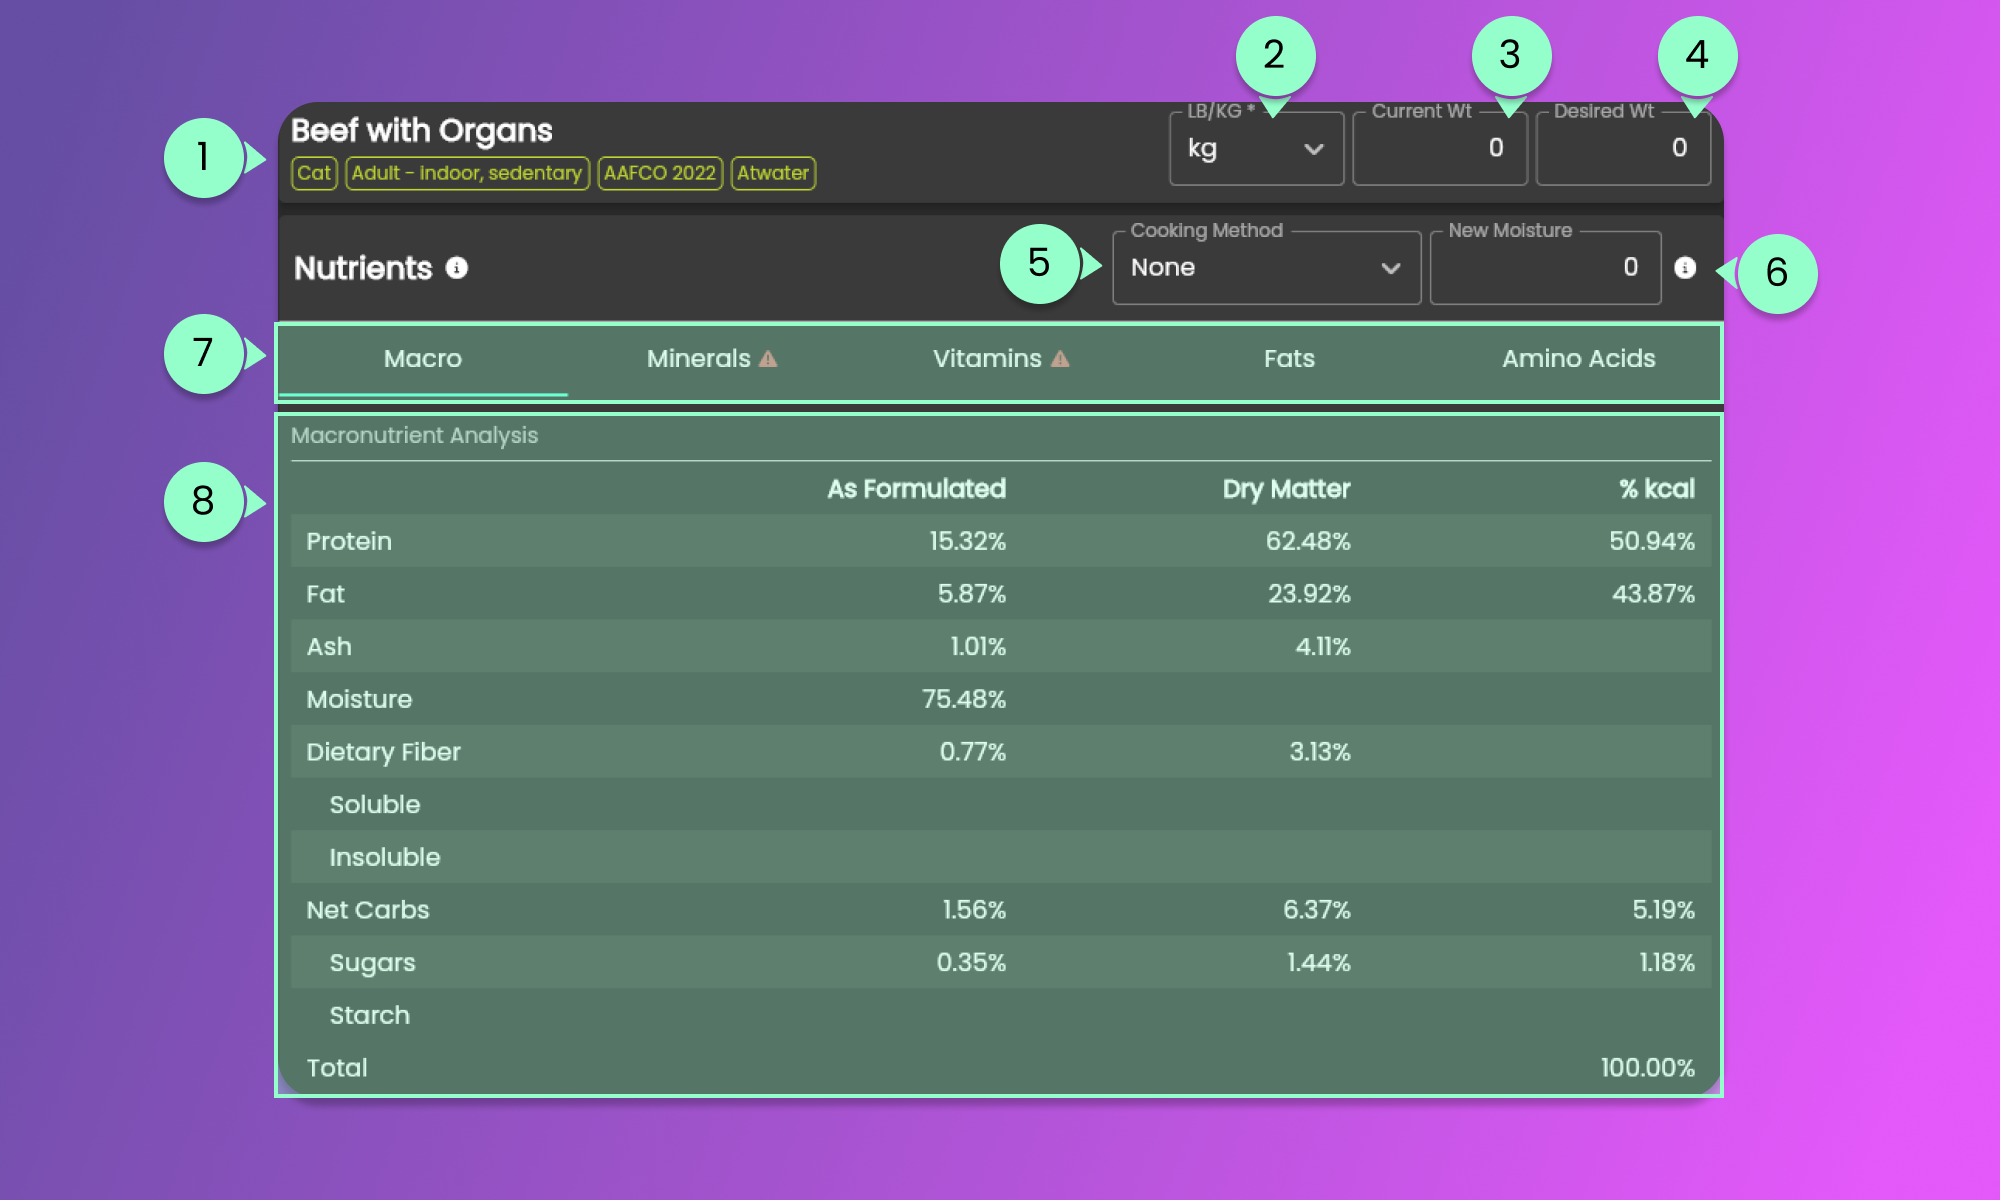Click the LB/KG dropdown chevron arrow
The height and width of the screenshot is (1200, 2000).
(1314, 149)
